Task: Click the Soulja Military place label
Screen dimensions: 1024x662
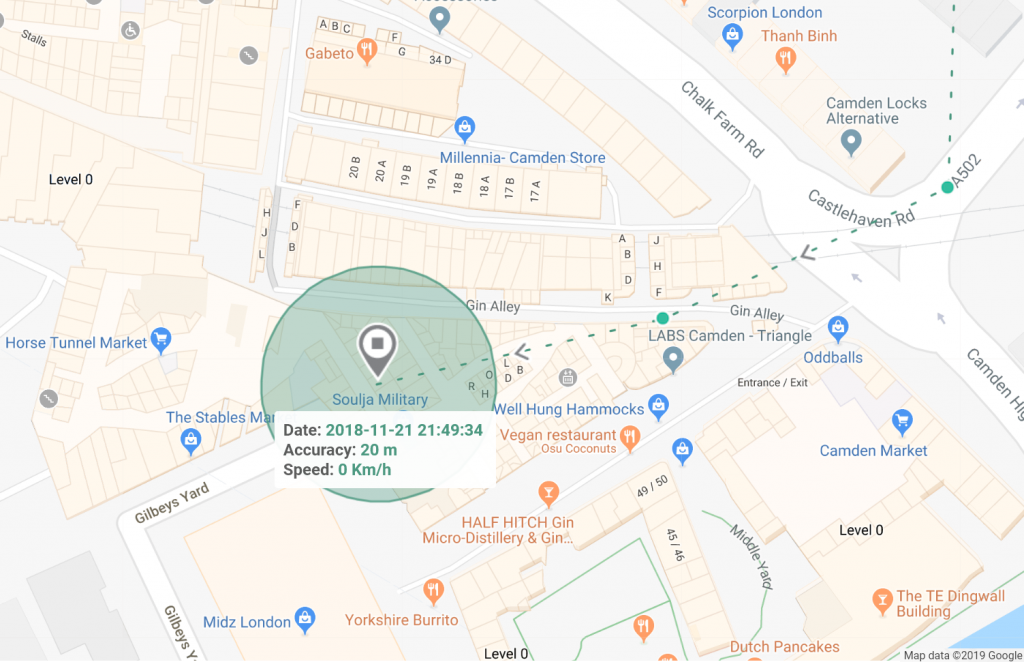Action: click(x=380, y=400)
